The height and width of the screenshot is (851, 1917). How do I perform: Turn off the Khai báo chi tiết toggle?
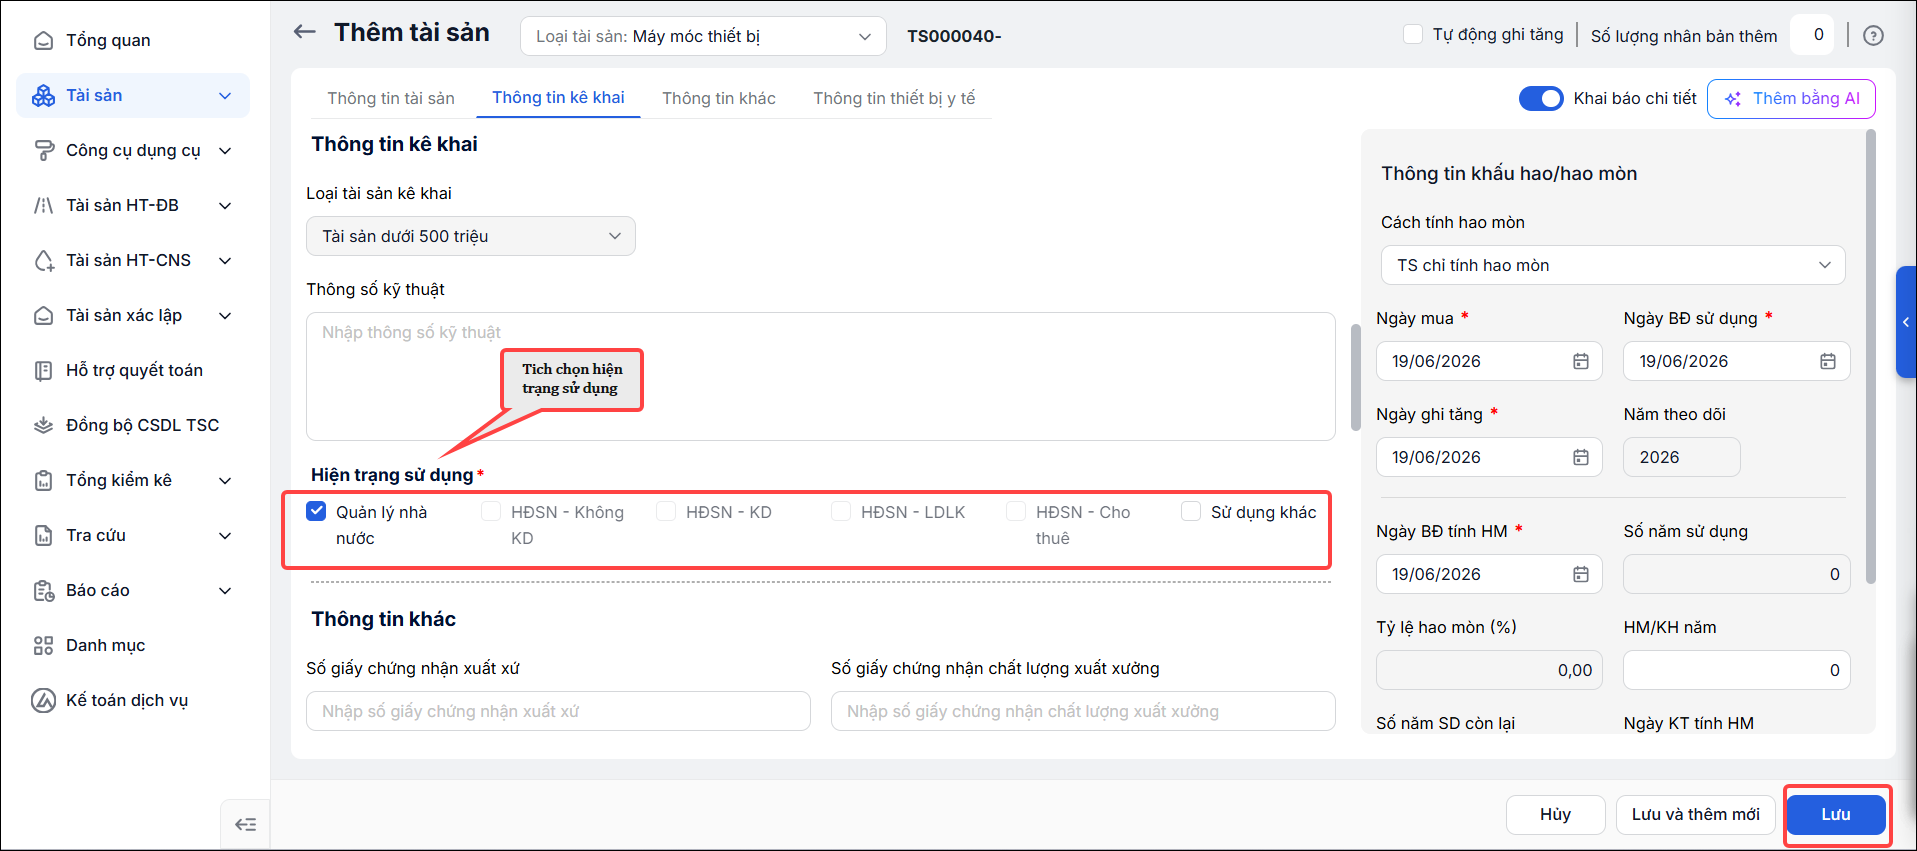1541,98
